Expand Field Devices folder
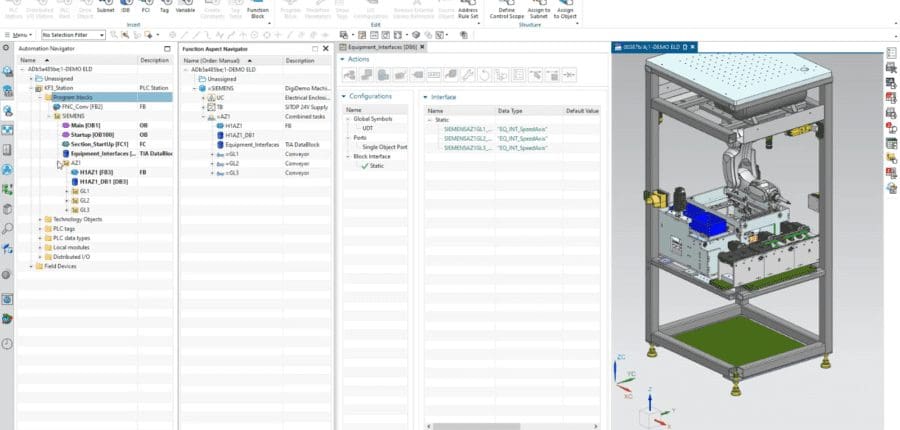 [31, 266]
